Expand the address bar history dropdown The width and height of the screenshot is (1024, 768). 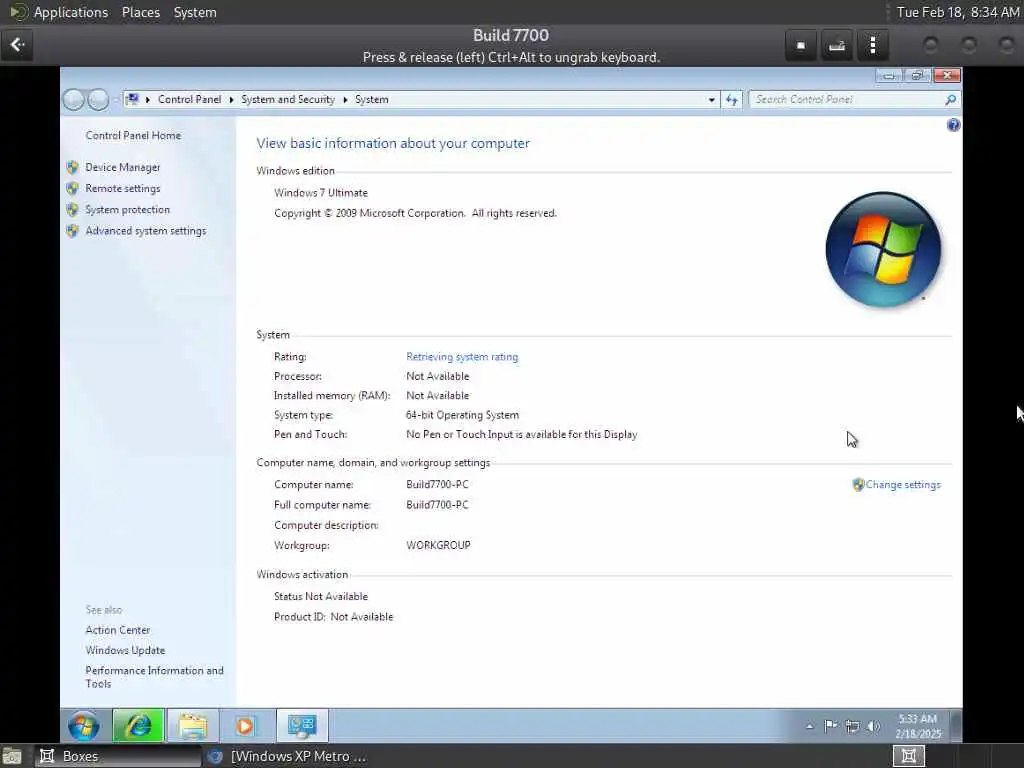coord(711,100)
